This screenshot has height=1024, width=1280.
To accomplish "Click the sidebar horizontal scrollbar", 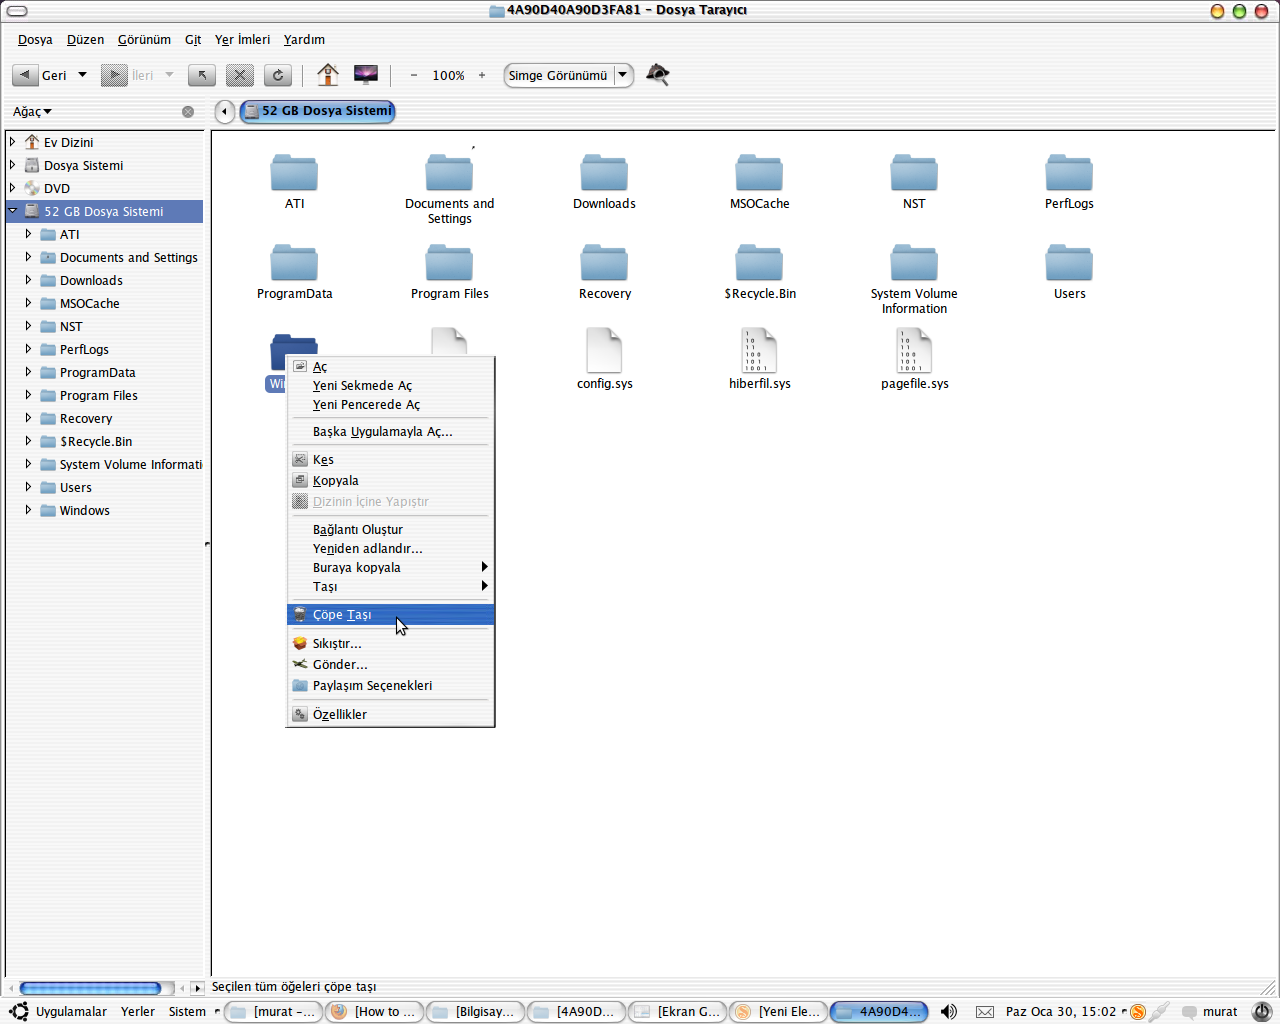I will [x=90, y=988].
